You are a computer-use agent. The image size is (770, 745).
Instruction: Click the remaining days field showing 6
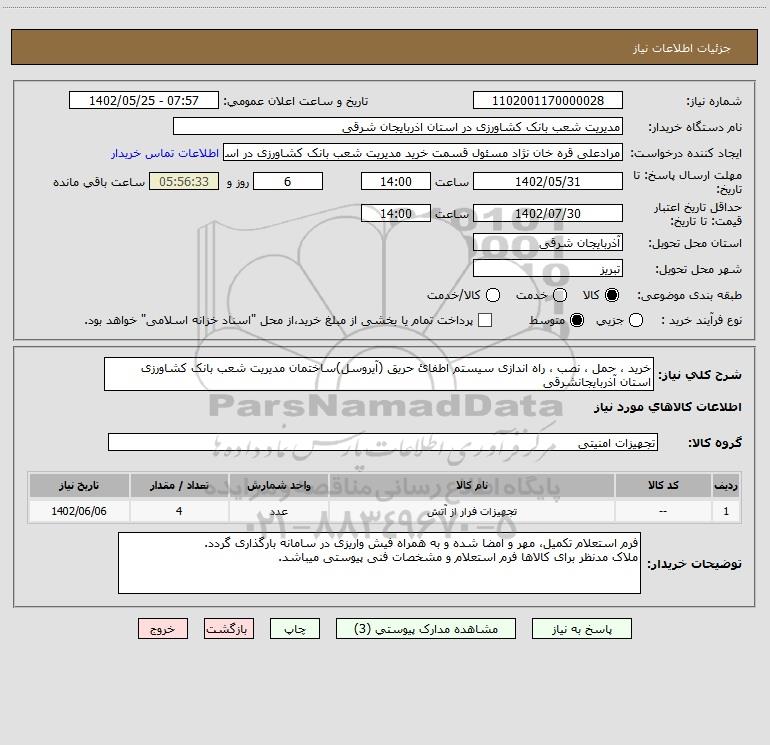tap(288, 181)
